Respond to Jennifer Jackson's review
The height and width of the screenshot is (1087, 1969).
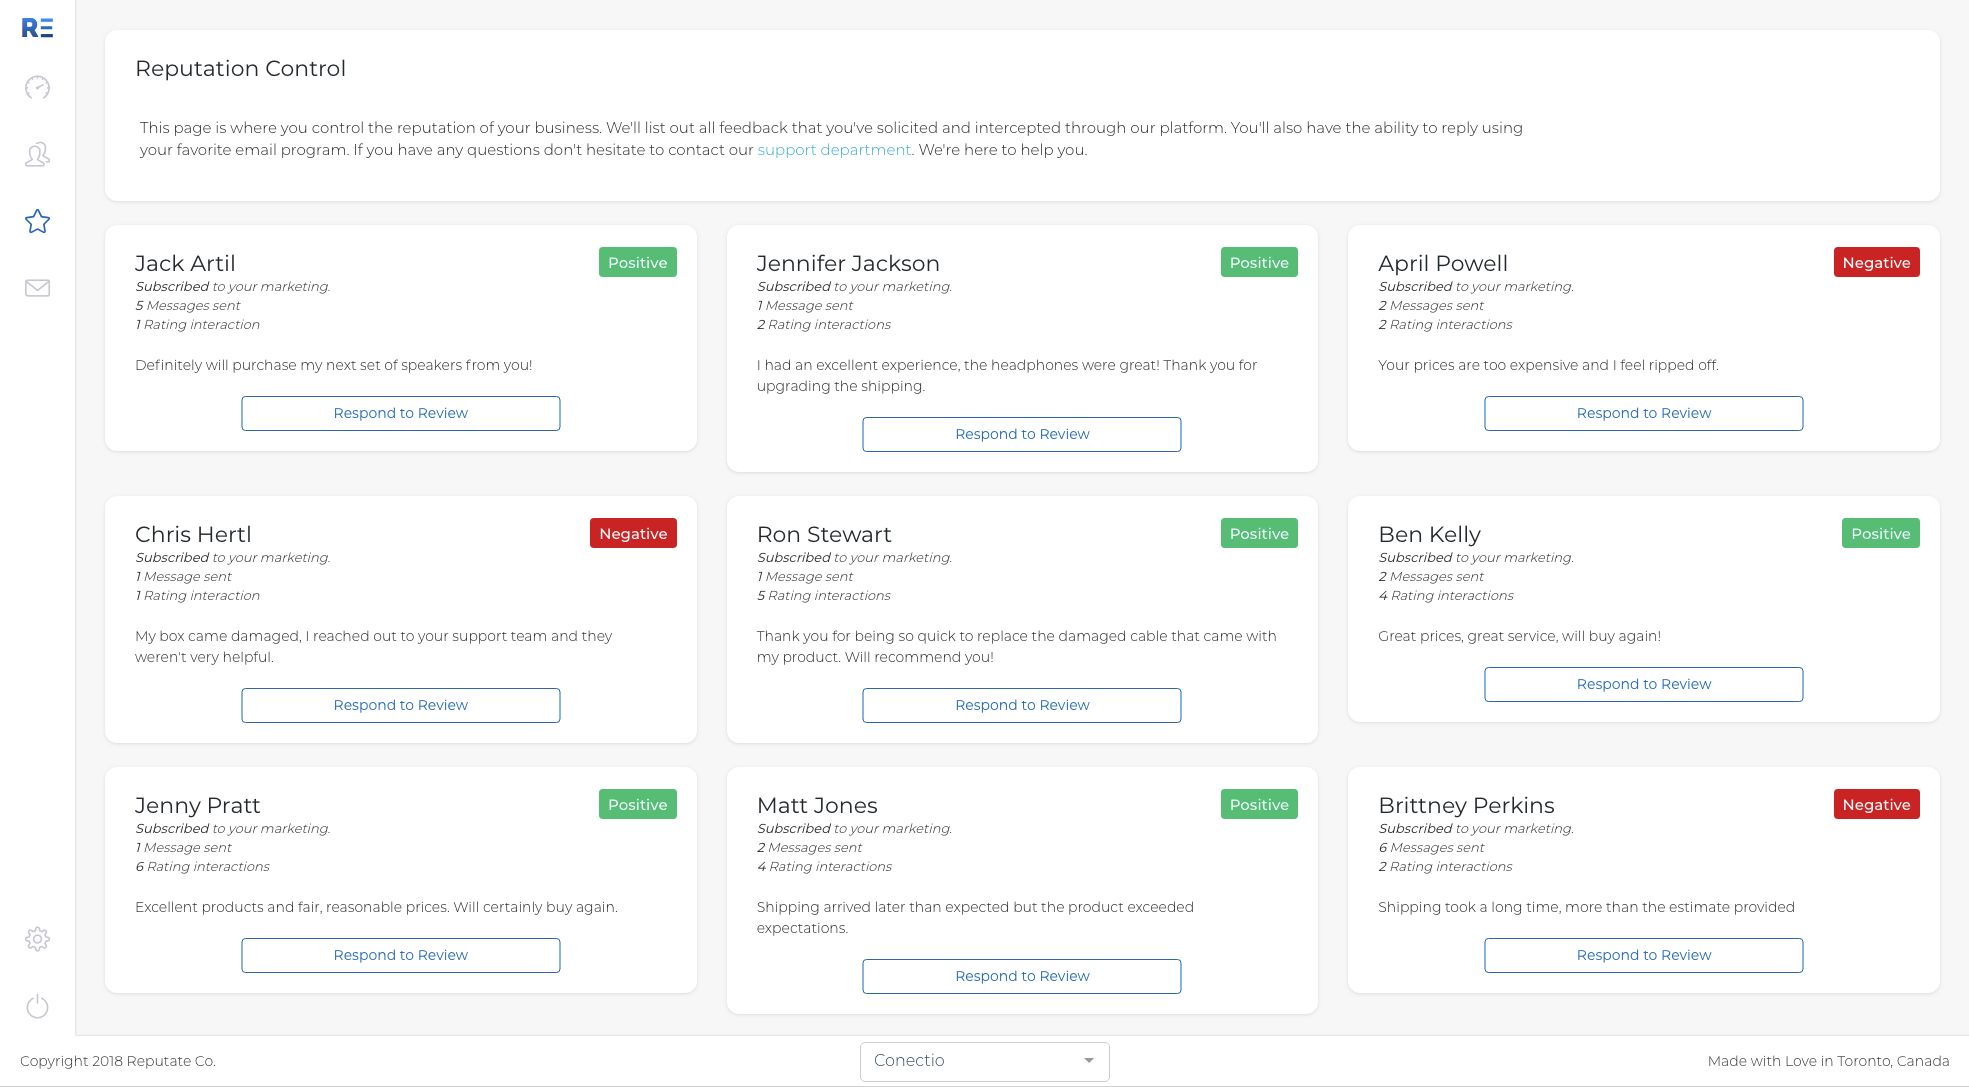[x=1021, y=434]
